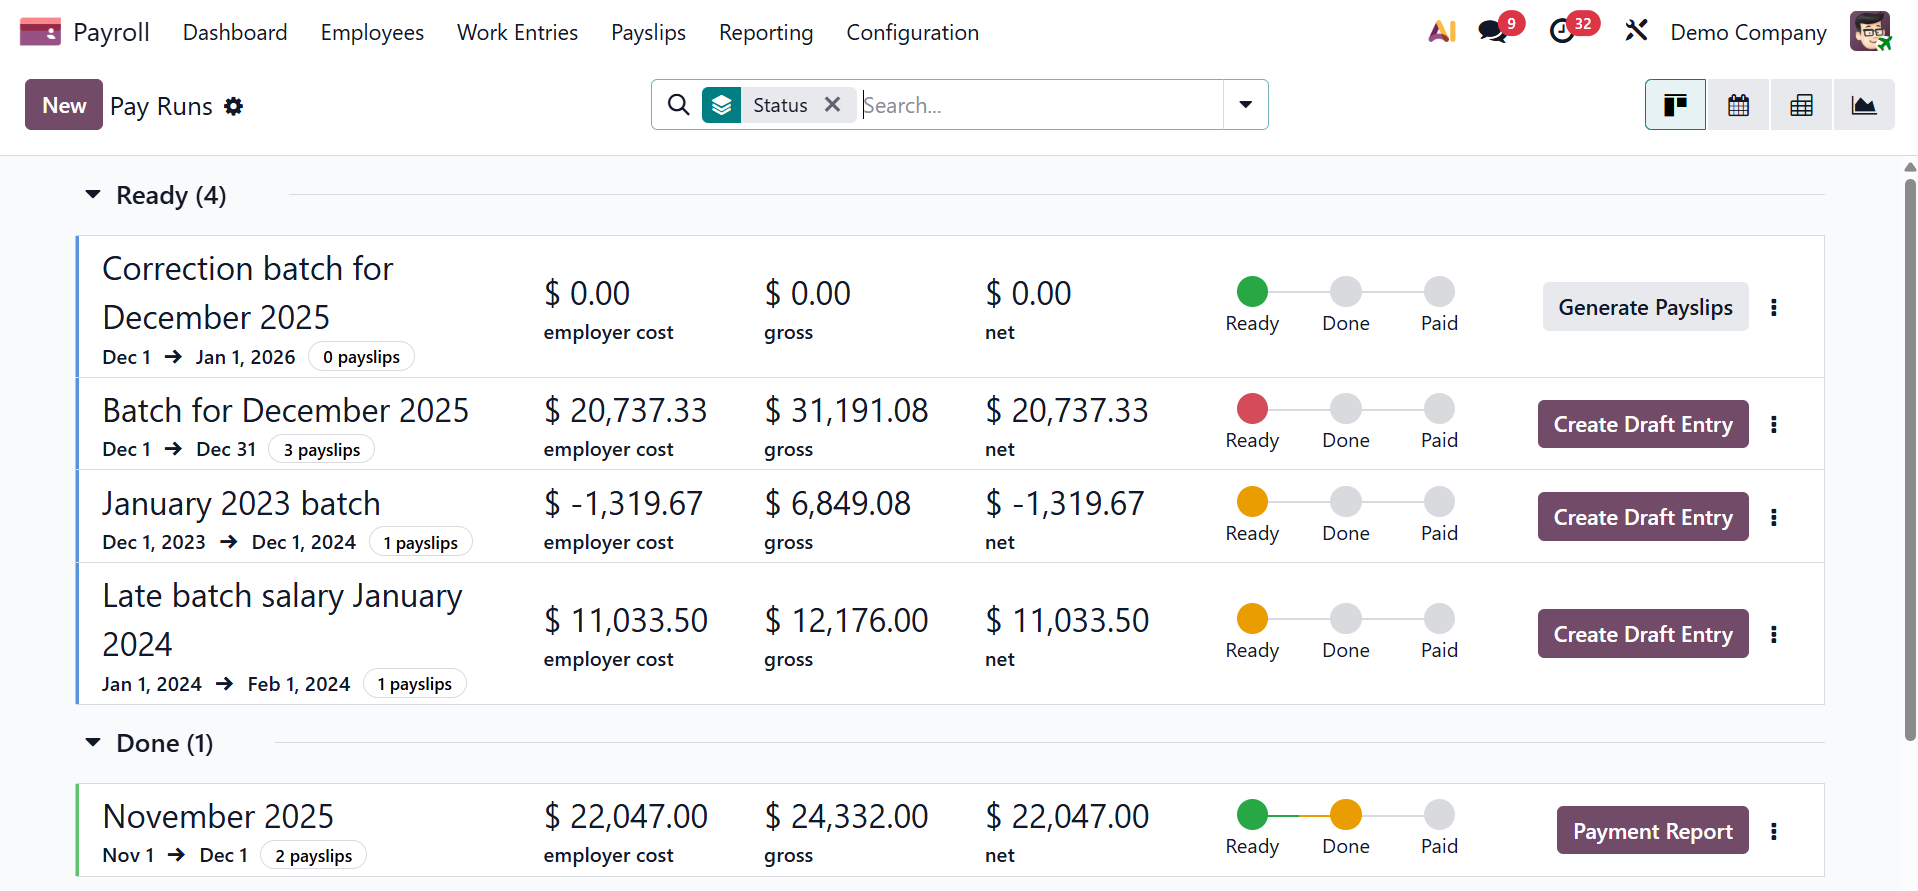Open Pay Runs settings gear
The height and width of the screenshot is (891, 1918).
point(234,106)
